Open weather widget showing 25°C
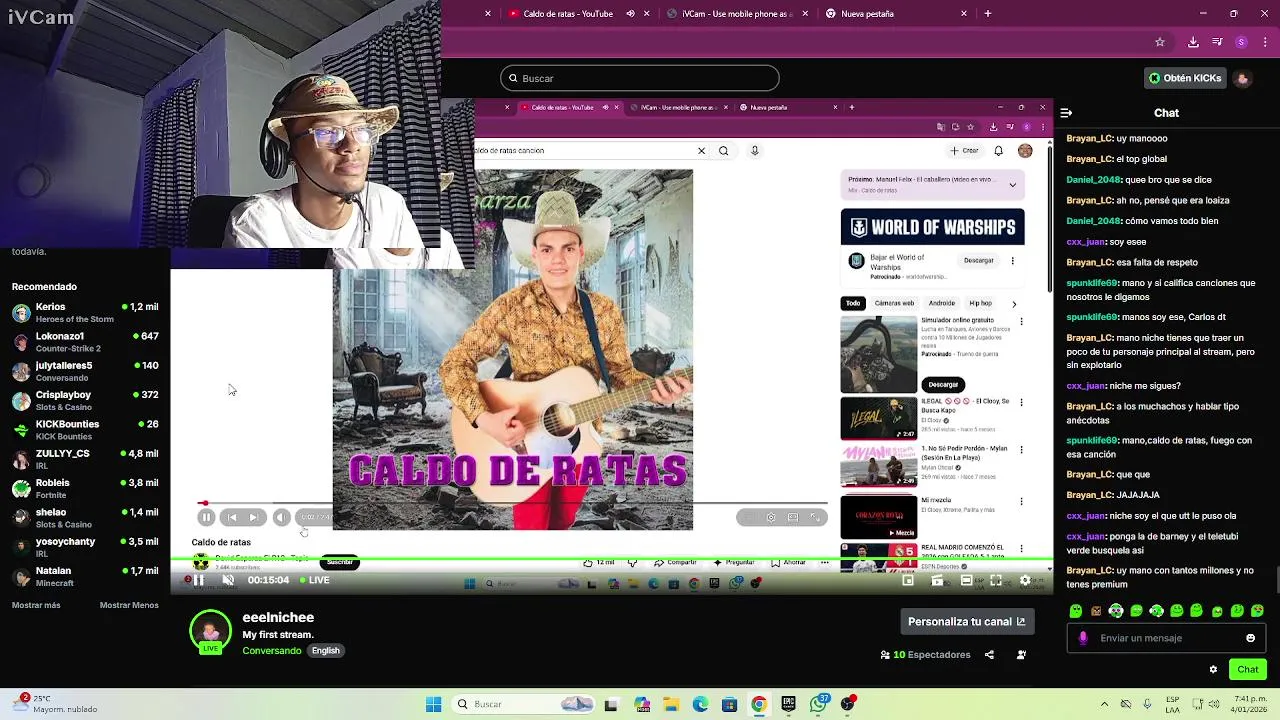The image size is (1280, 720). [56, 704]
